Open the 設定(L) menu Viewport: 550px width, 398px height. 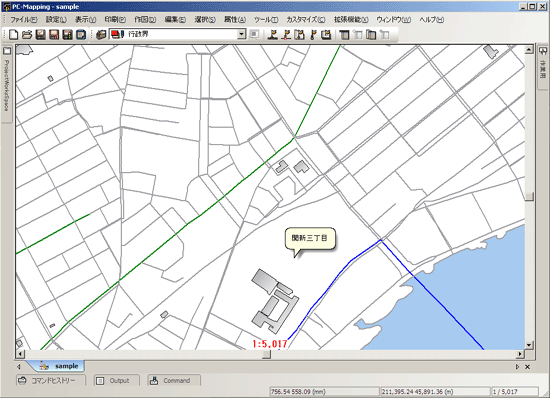pos(56,20)
